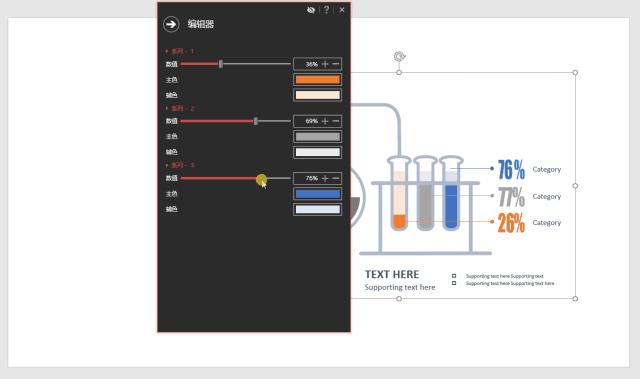
Task: Open the orange main color swatch
Action: (318, 80)
